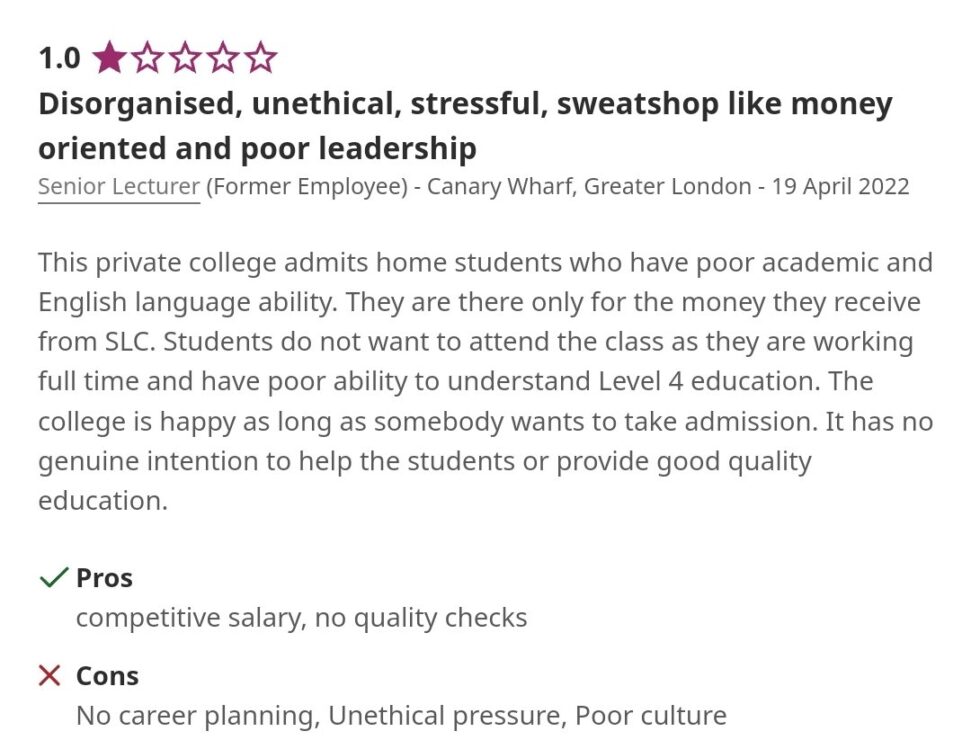Screen dimensions: 971x740
Task: Click the Former Employee status text
Action: point(307,186)
